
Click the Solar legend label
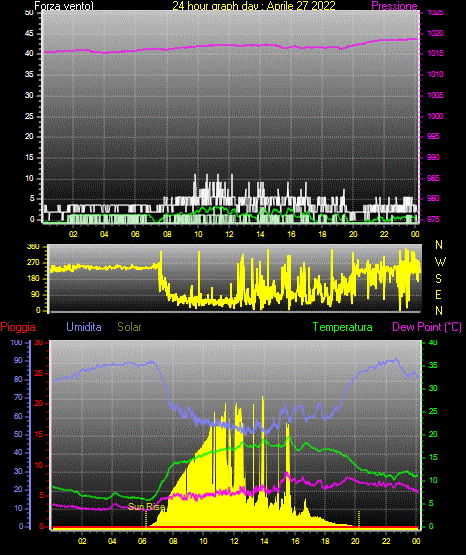click(x=129, y=327)
